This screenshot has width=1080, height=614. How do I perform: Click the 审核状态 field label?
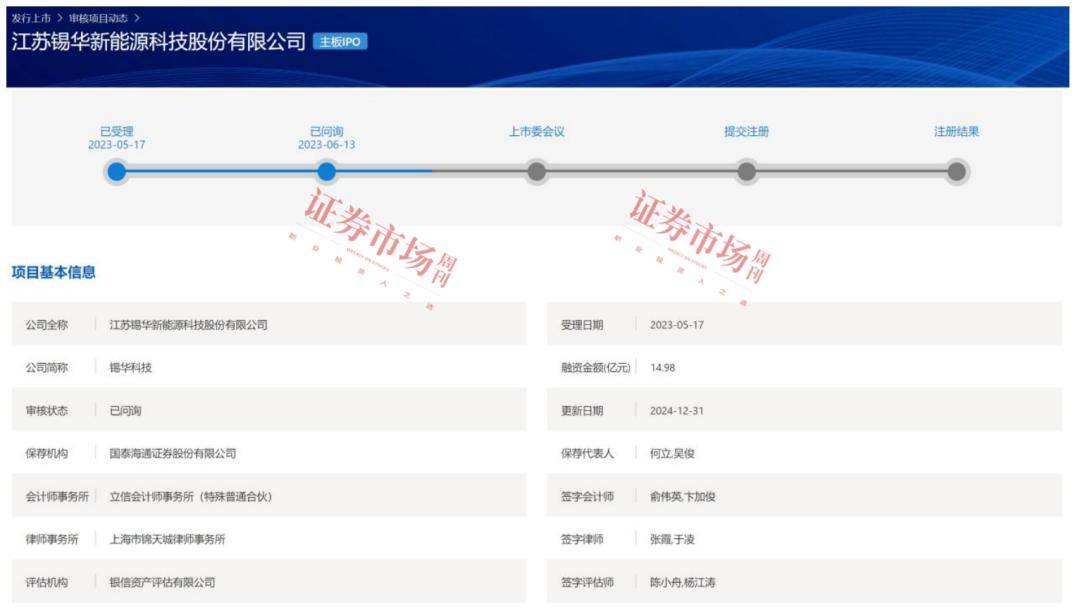point(47,411)
